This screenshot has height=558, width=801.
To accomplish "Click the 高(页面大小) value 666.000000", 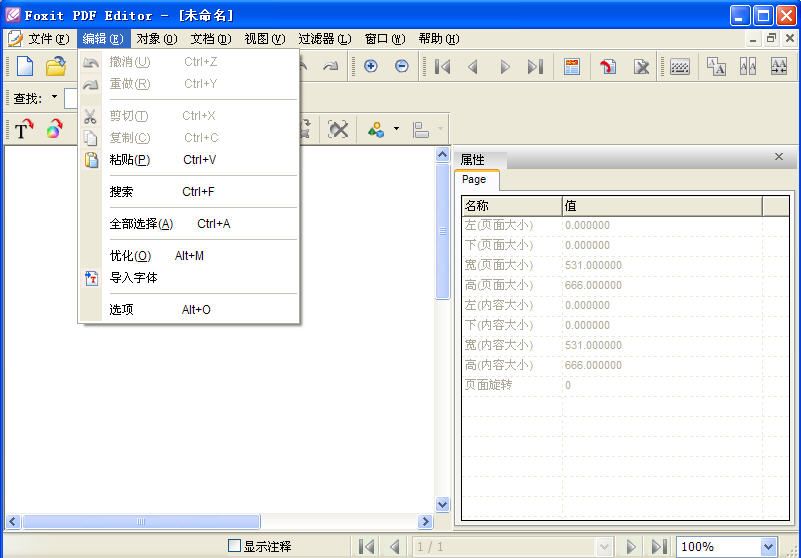I will coord(593,285).
